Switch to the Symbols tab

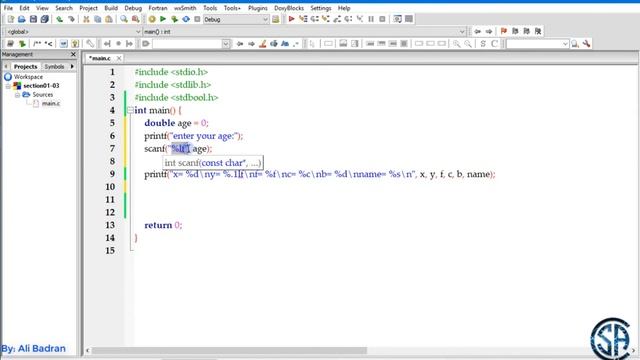coord(54,67)
